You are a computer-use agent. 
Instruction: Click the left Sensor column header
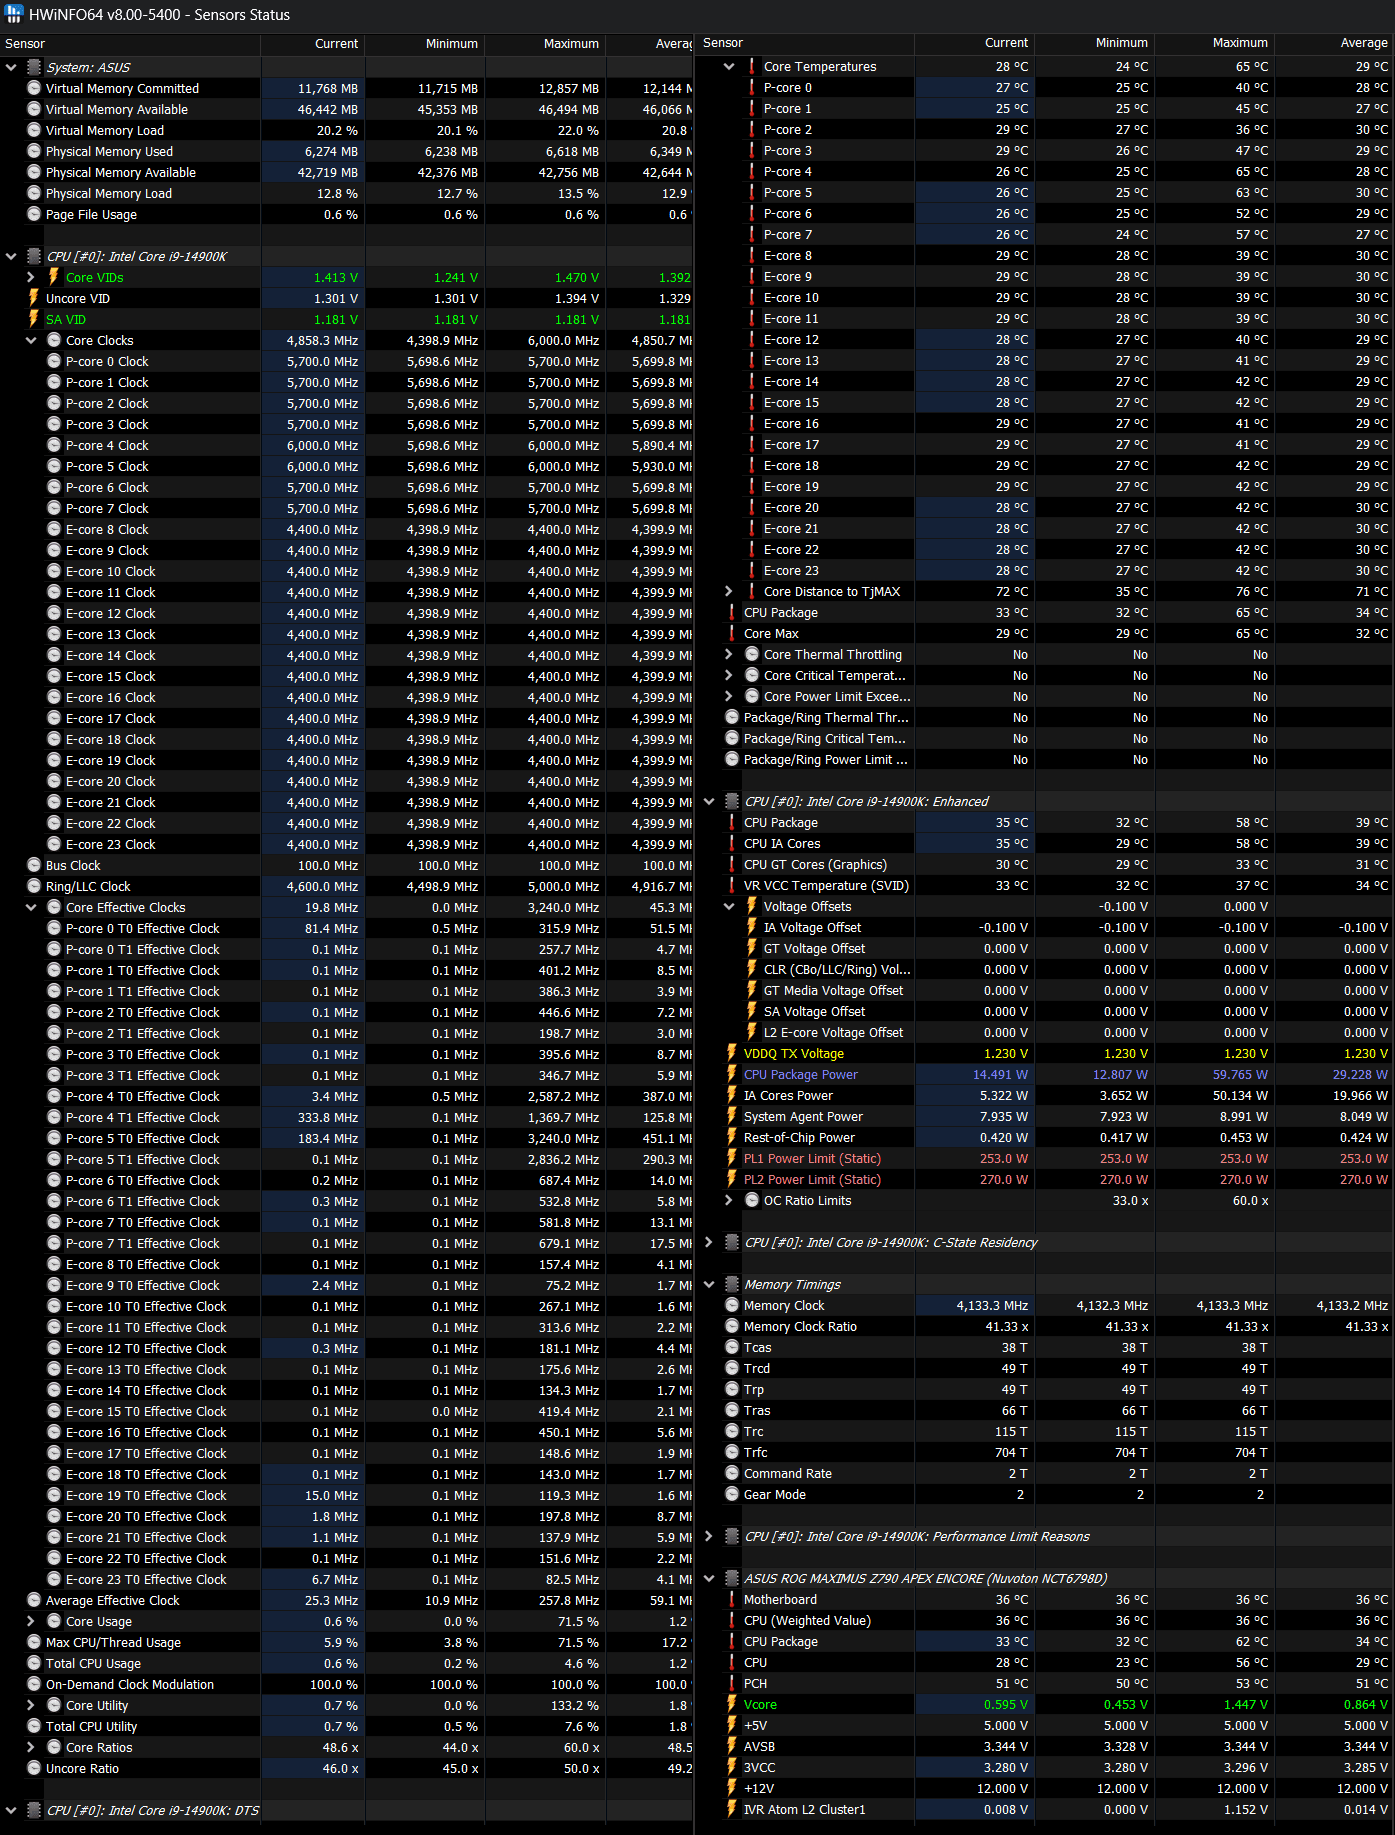pos(130,44)
